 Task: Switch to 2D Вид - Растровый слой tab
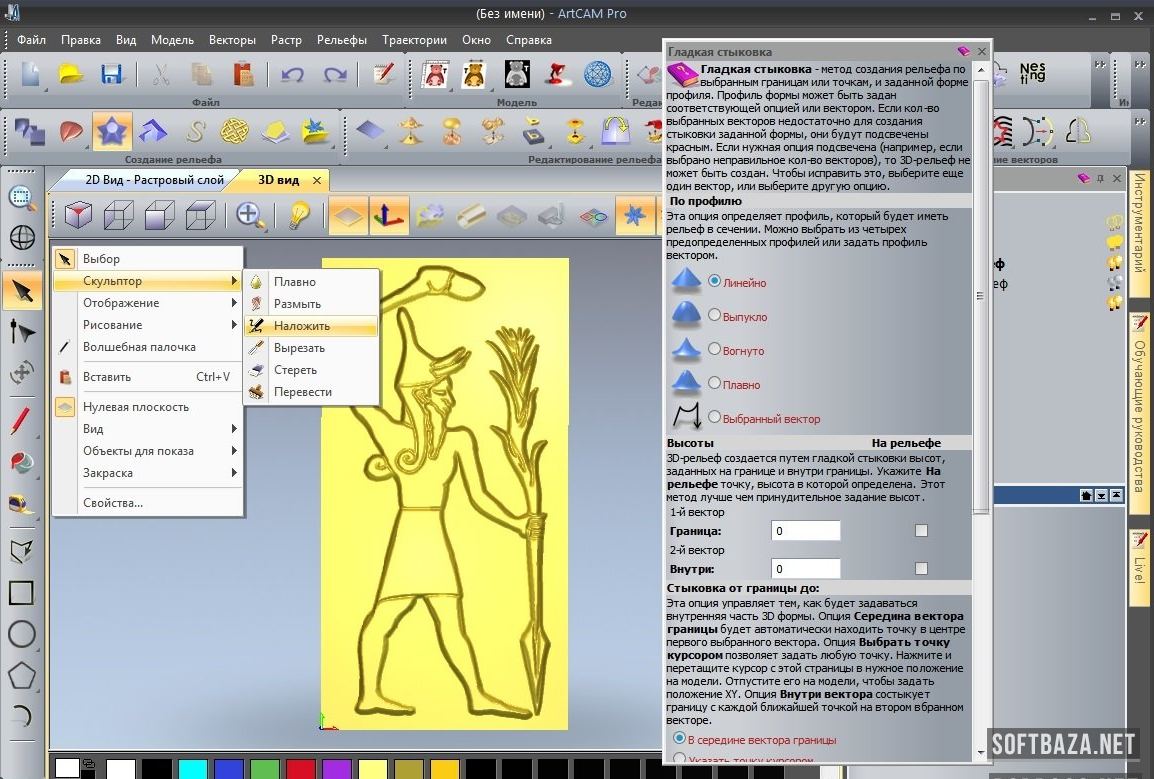[x=153, y=180]
